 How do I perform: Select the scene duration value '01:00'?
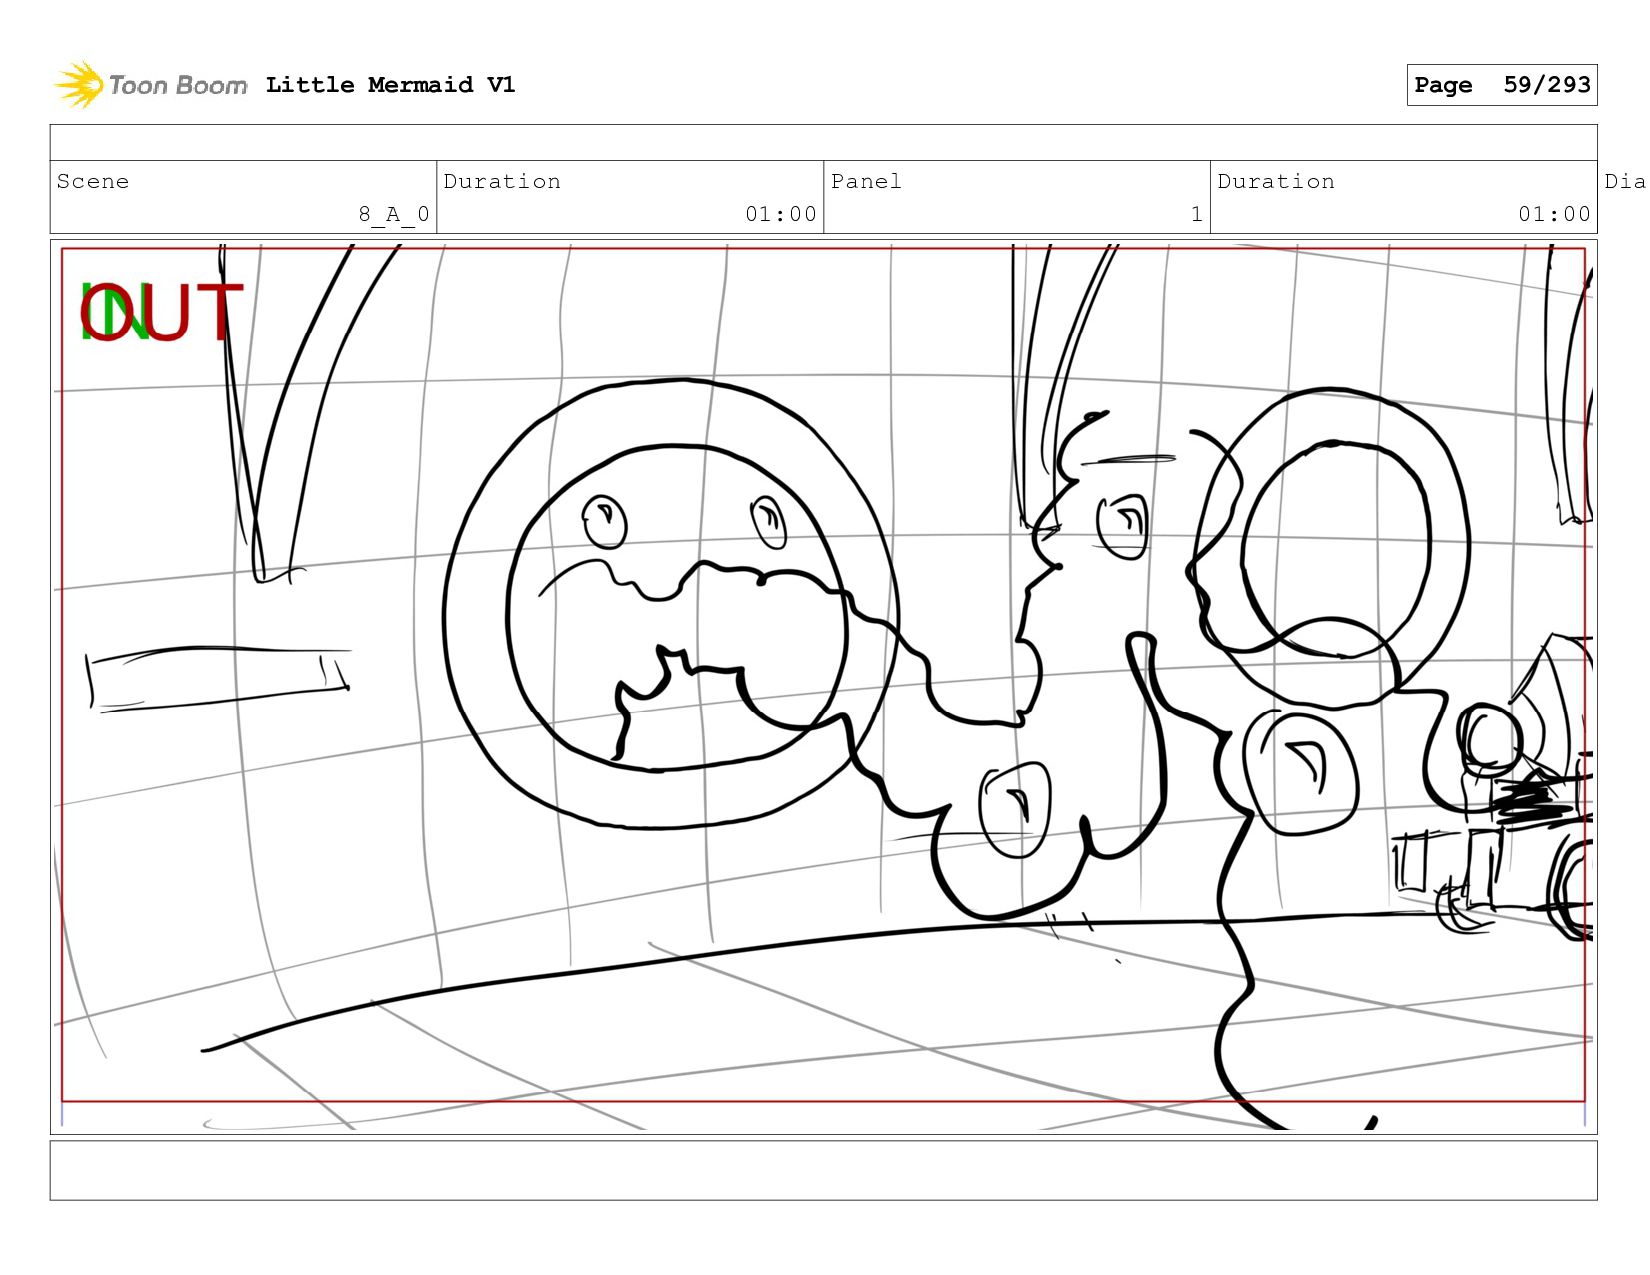(781, 214)
